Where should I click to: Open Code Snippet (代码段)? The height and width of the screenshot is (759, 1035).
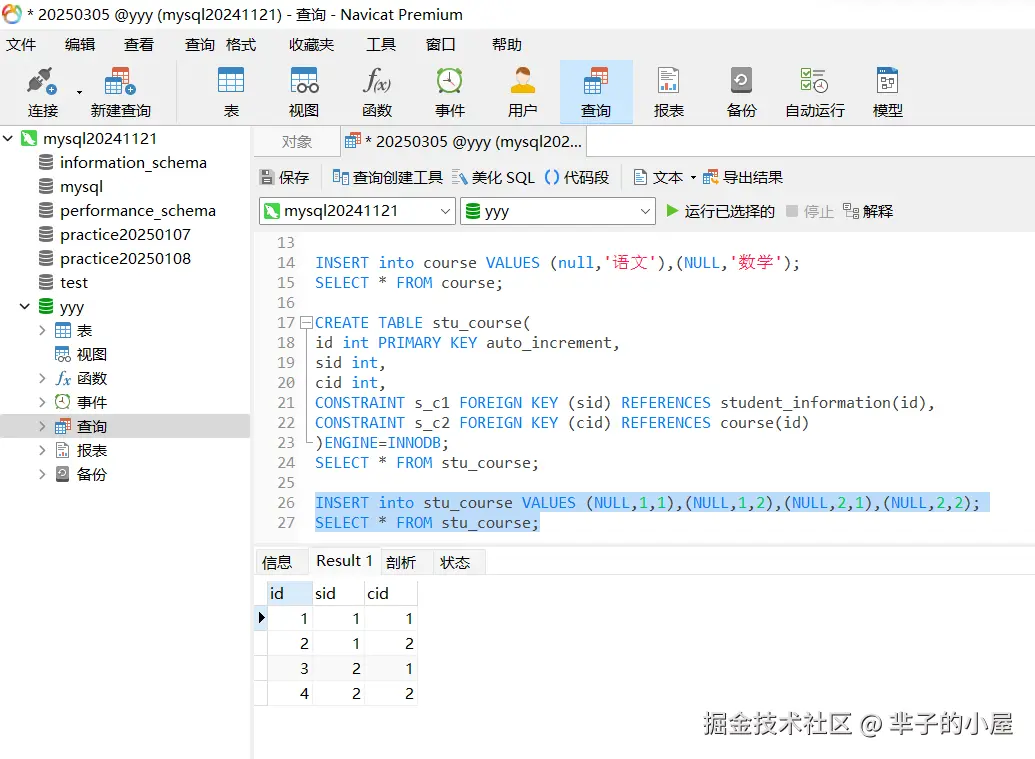(x=577, y=177)
